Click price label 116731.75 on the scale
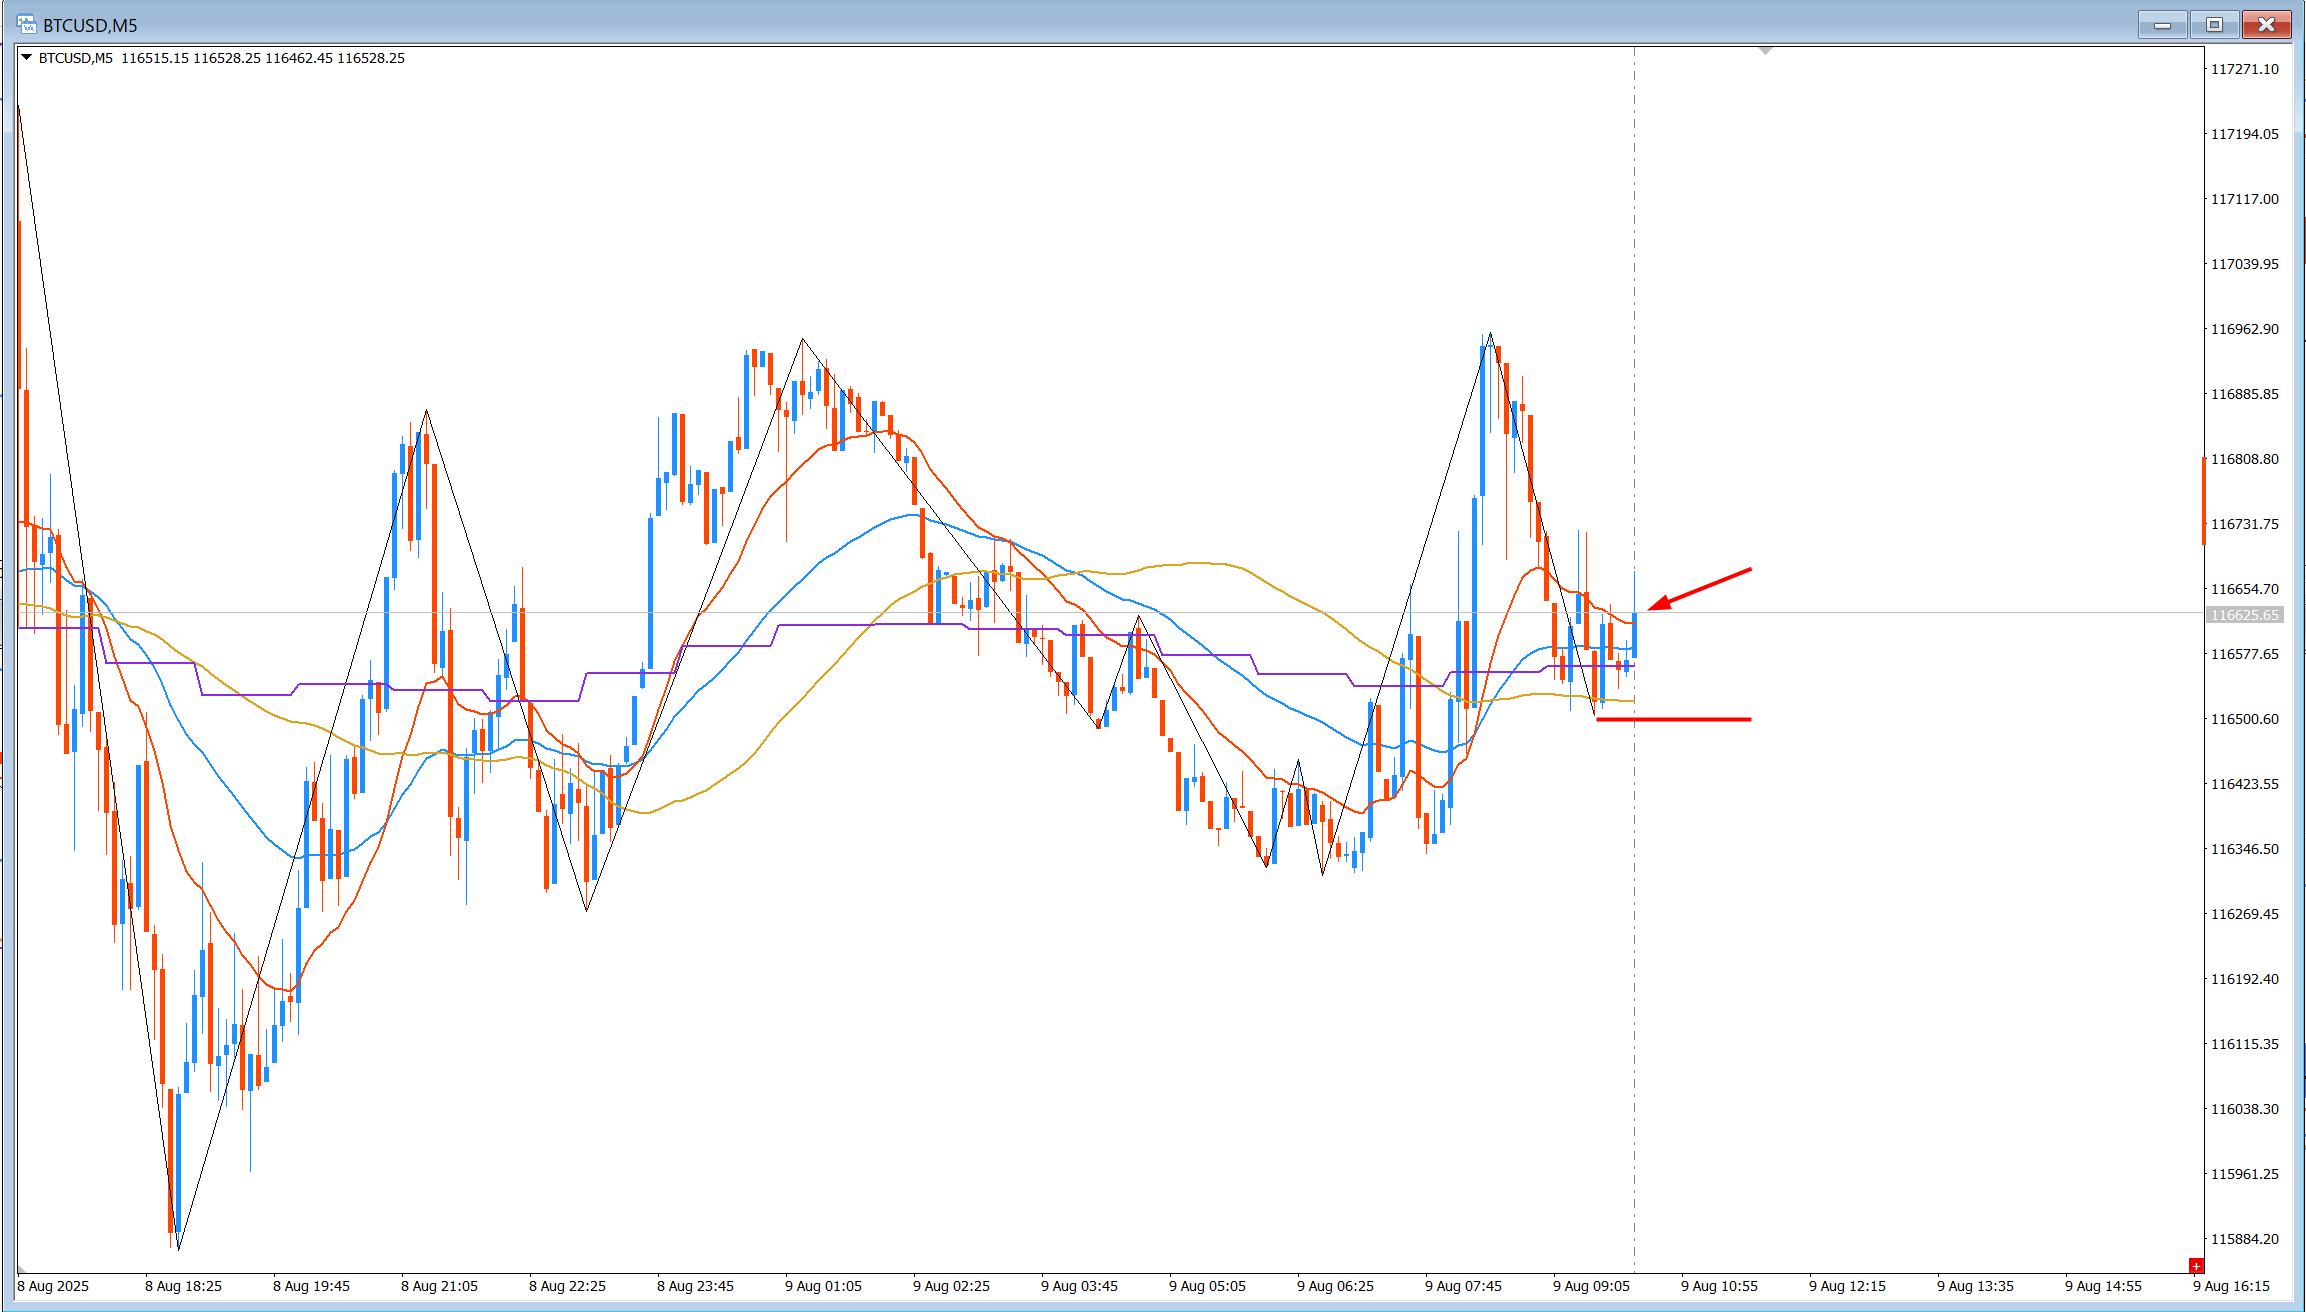 point(2245,524)
